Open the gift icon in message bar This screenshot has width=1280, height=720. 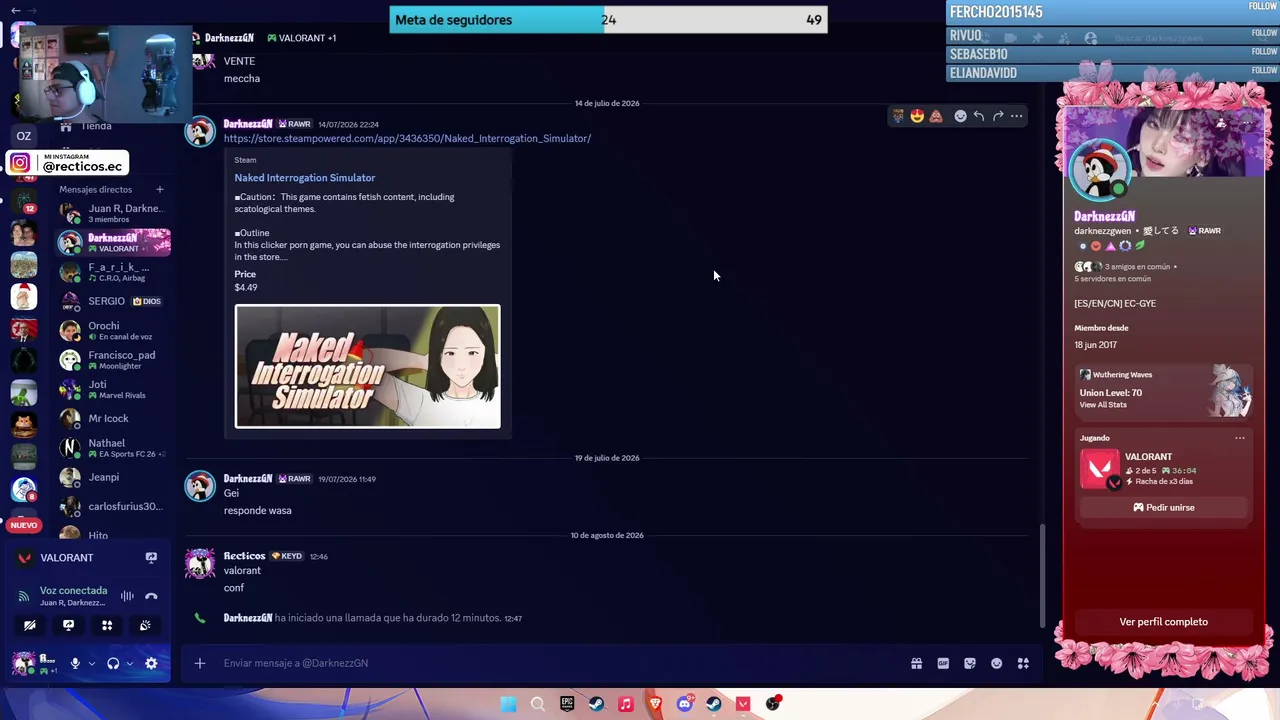[916, 663]
